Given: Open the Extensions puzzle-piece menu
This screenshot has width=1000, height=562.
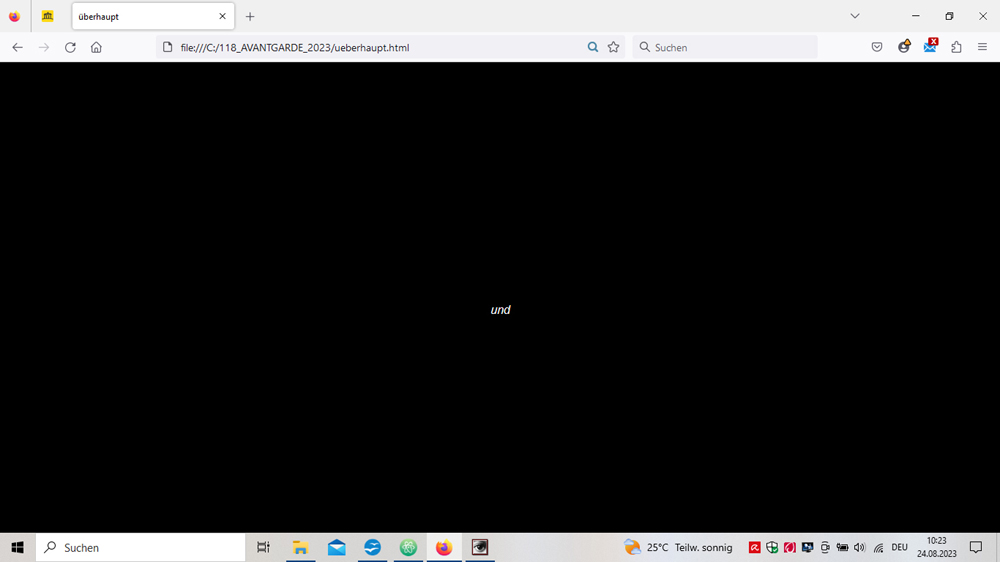Looking at the screenshot, I should click(x=956, y=47).
